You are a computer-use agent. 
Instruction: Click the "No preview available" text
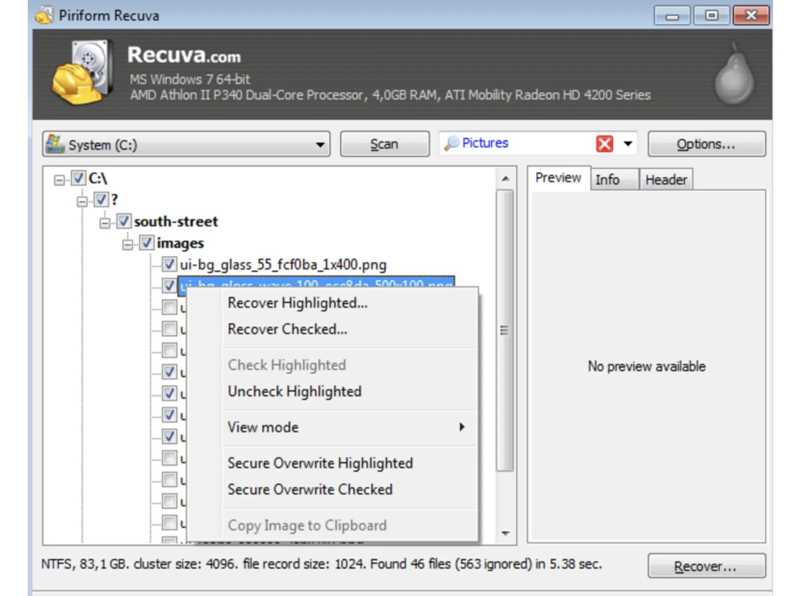646,366
